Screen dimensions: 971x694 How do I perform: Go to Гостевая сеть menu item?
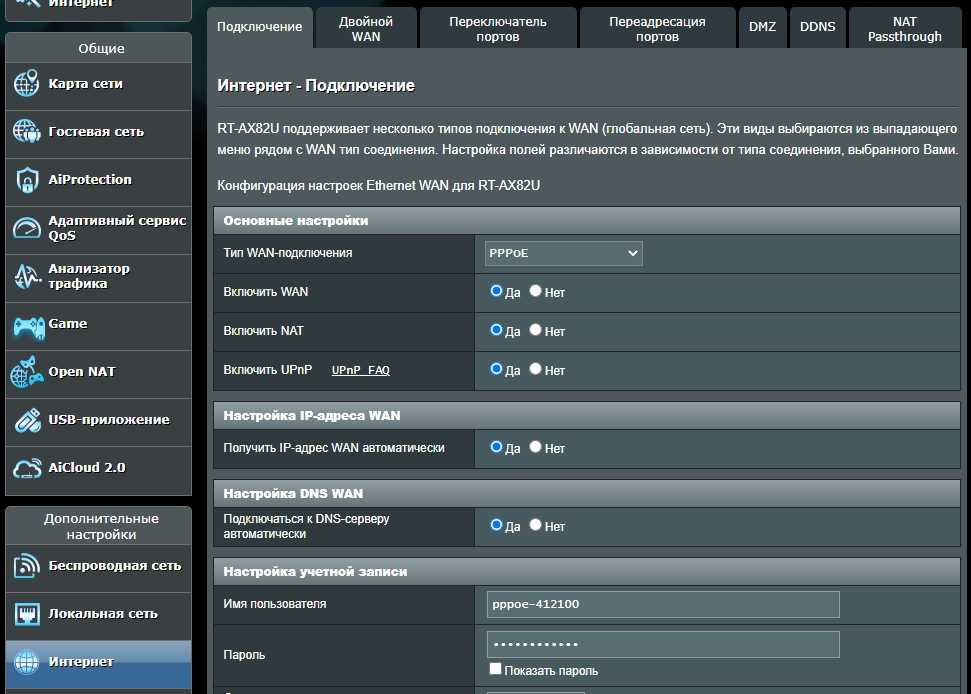(98, 134)
